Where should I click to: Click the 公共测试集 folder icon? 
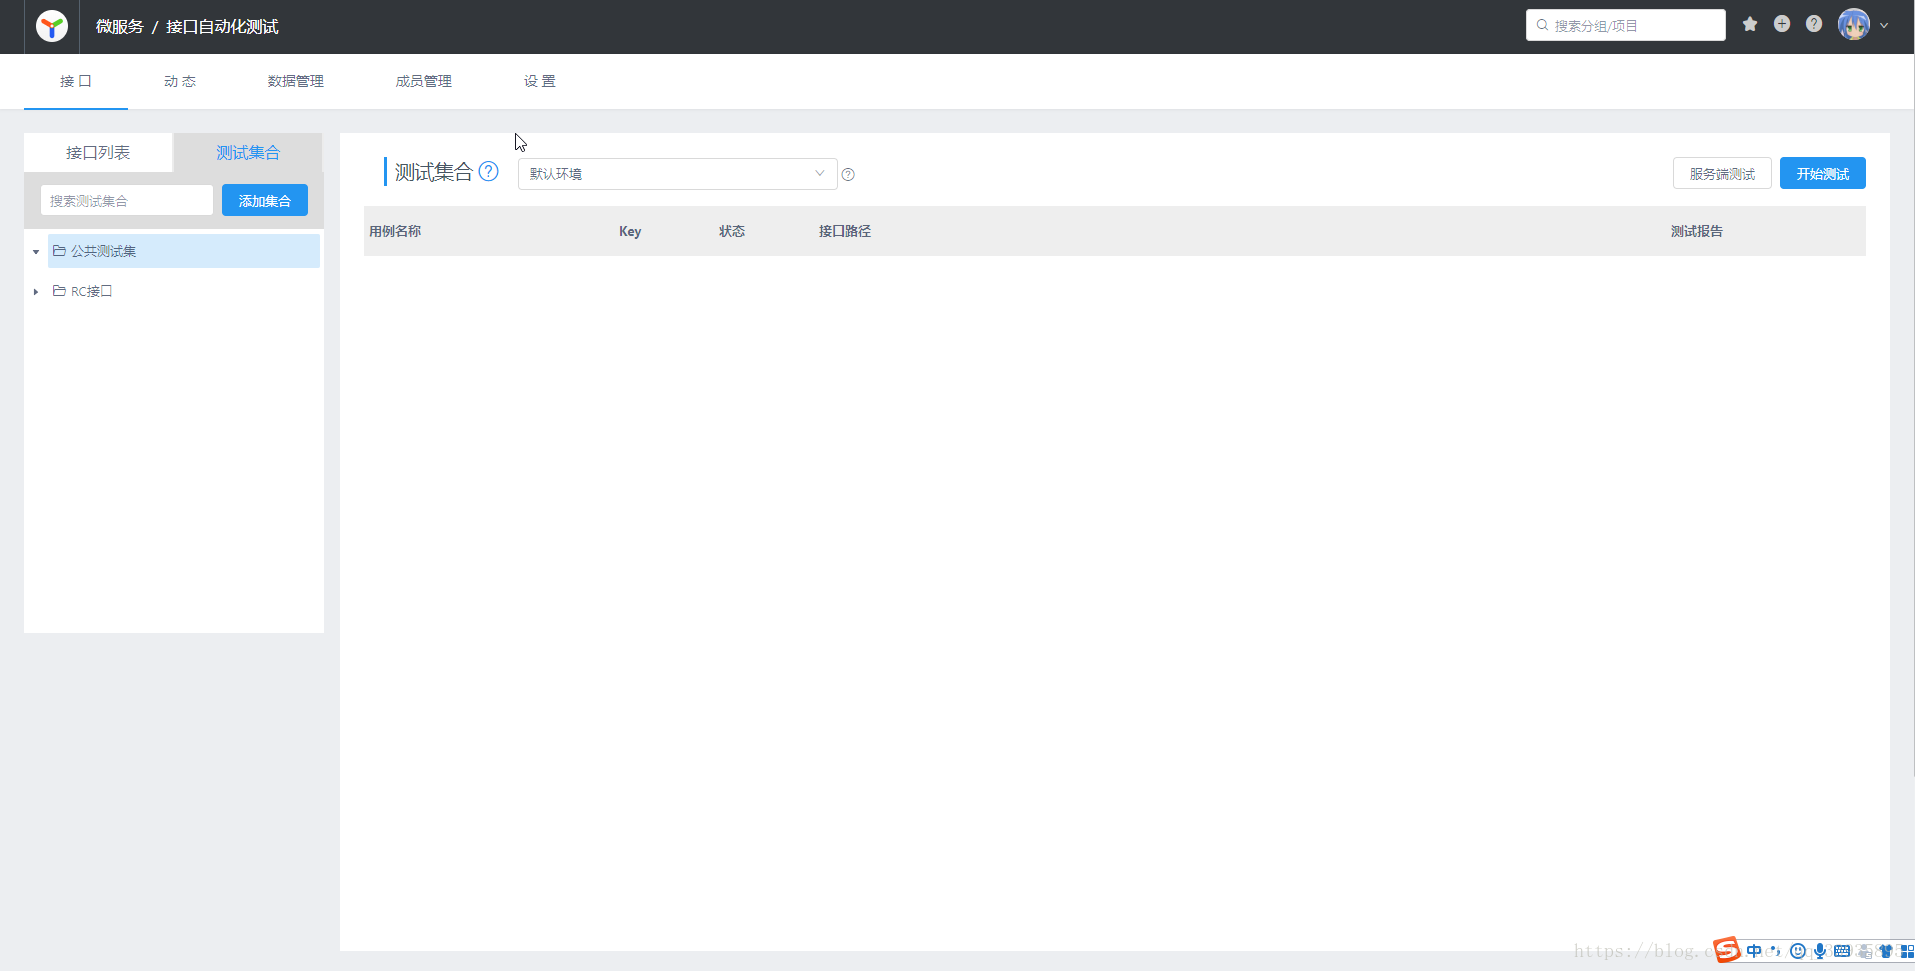59,251
